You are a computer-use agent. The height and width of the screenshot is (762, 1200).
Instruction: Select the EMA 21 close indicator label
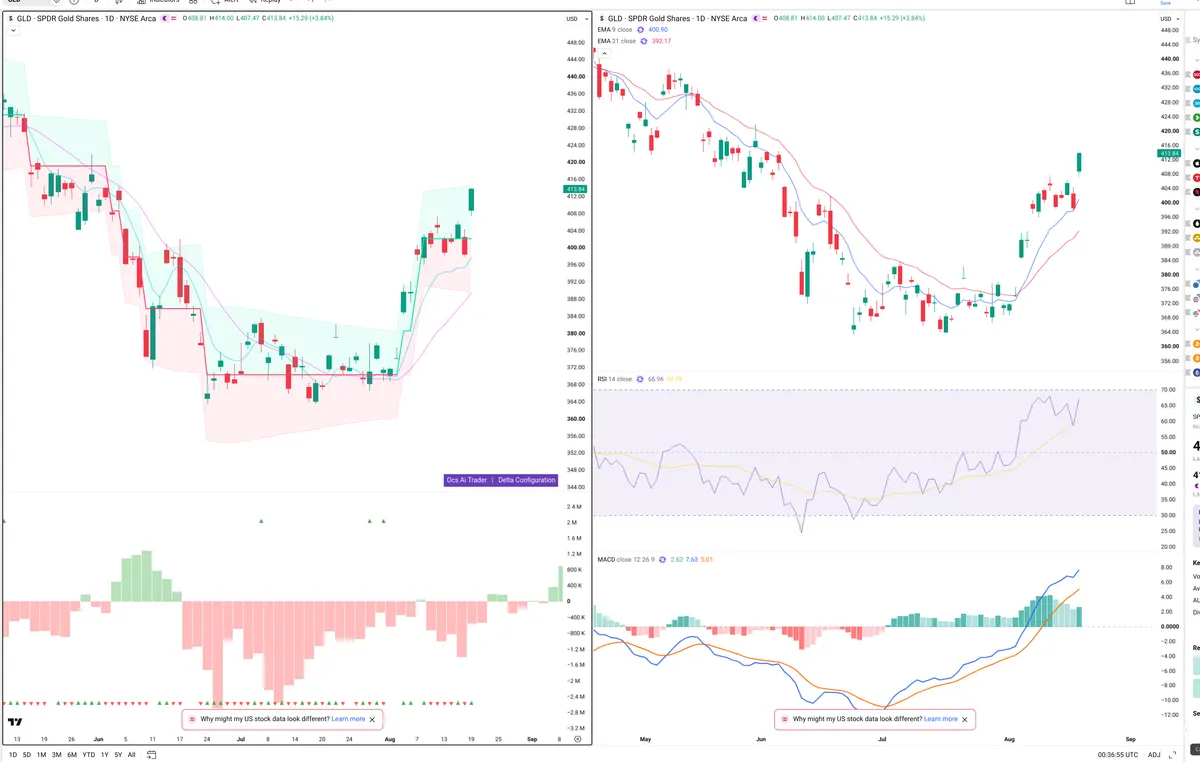(616, 41)
